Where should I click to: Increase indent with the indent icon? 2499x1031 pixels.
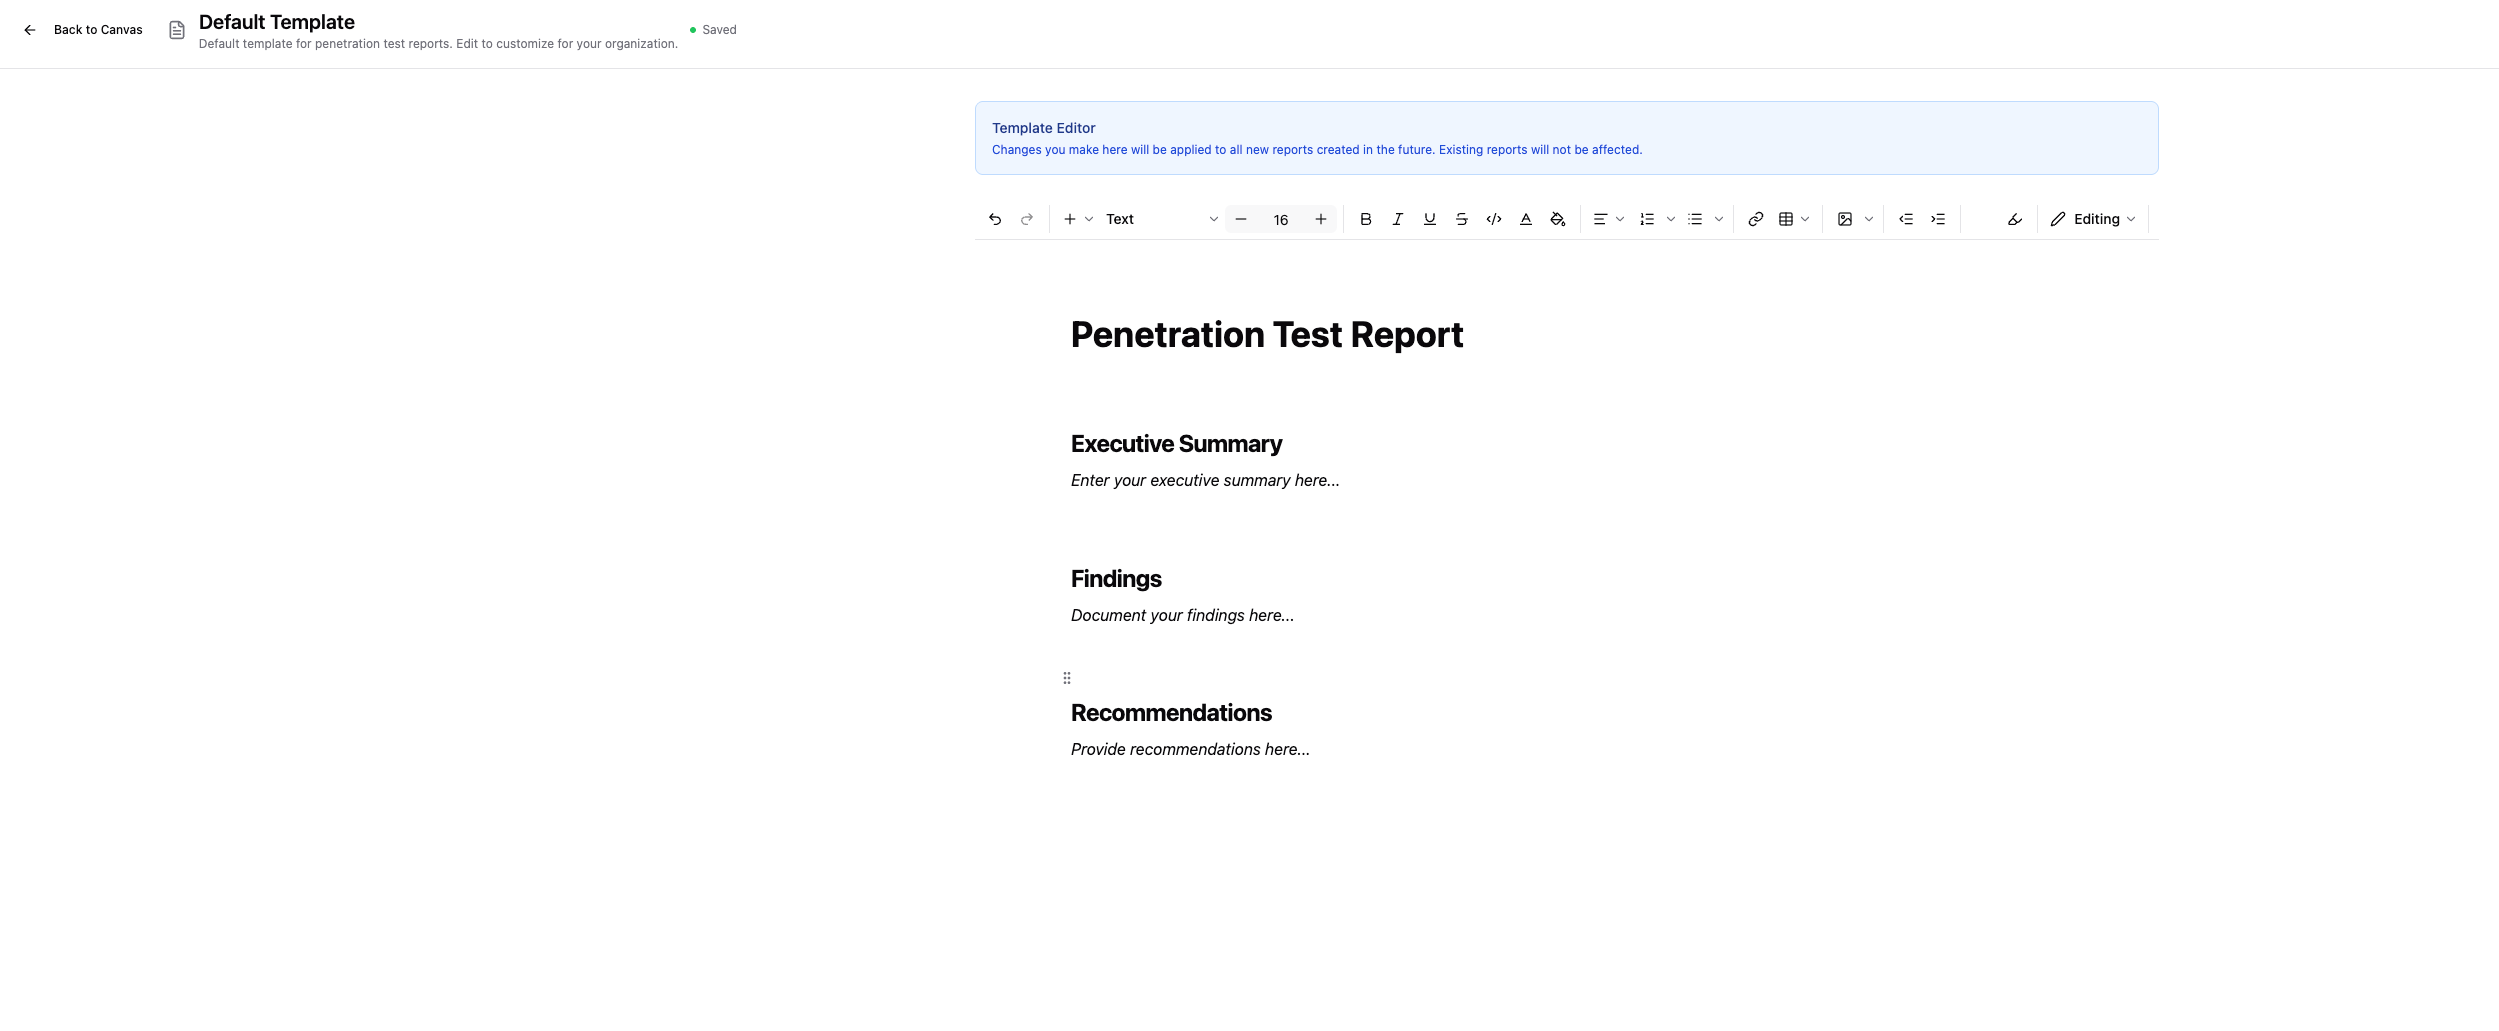coord(1938,219)
